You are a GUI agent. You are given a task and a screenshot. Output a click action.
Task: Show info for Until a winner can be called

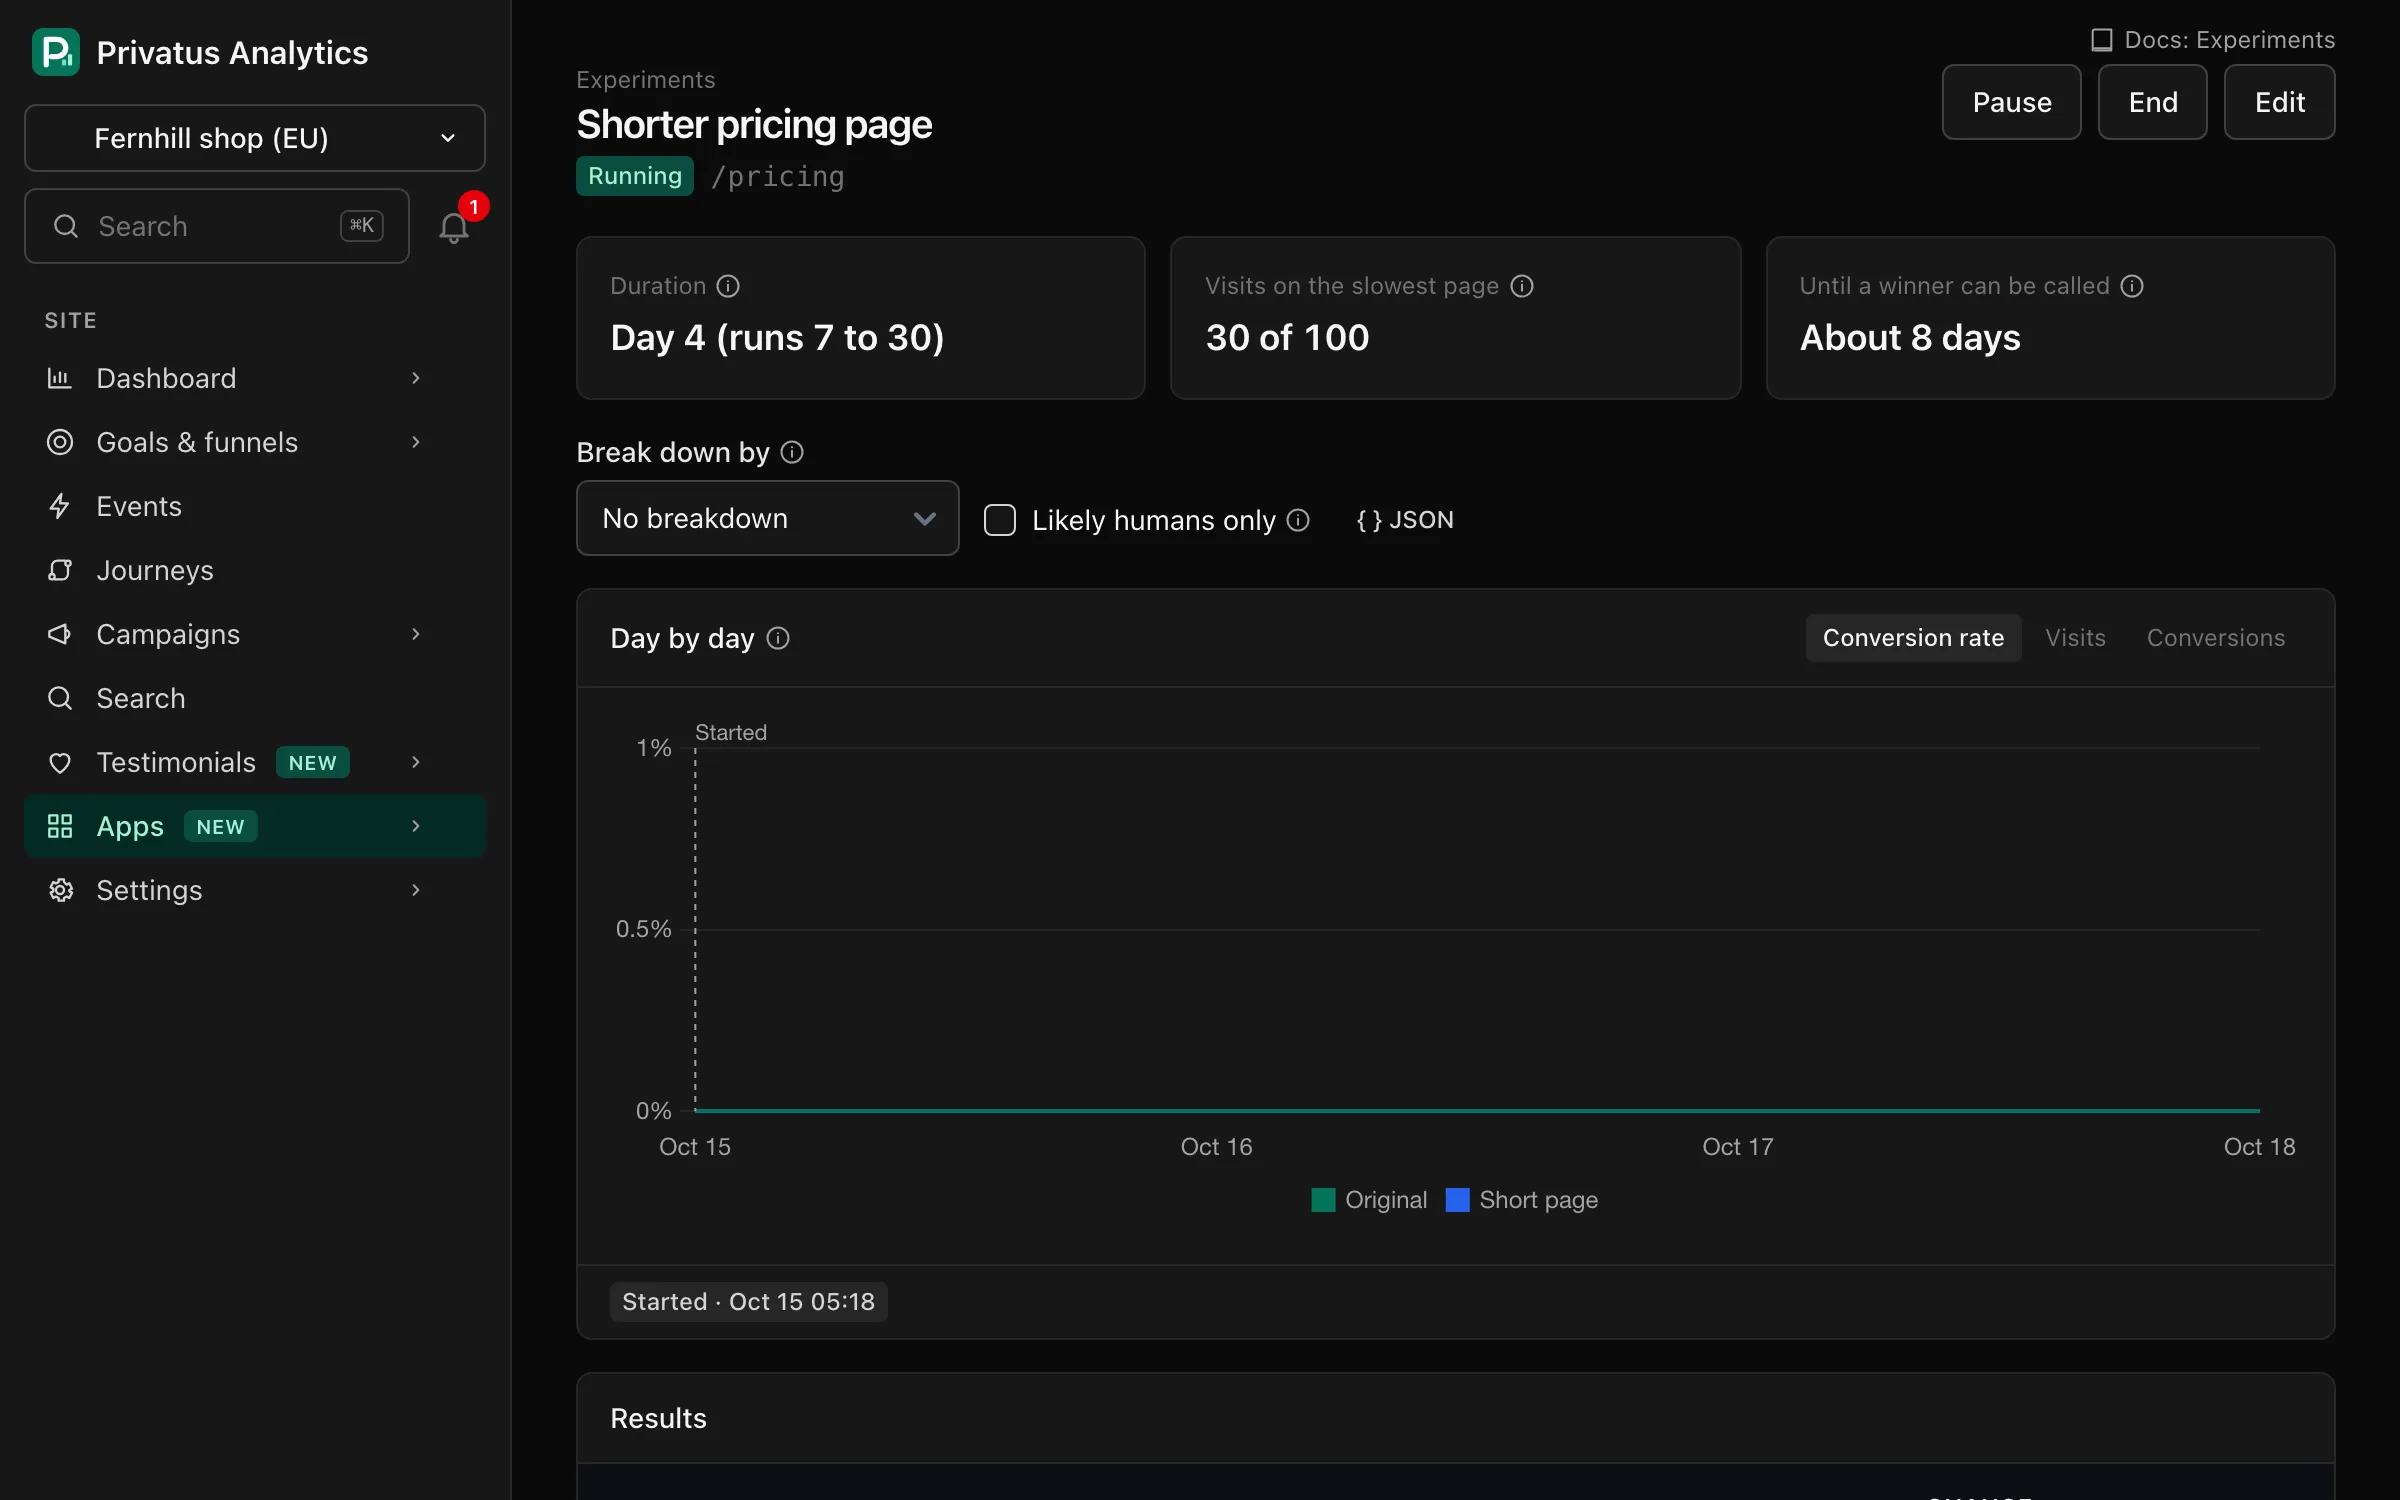pyautogui.click(x=2132, y=286)
